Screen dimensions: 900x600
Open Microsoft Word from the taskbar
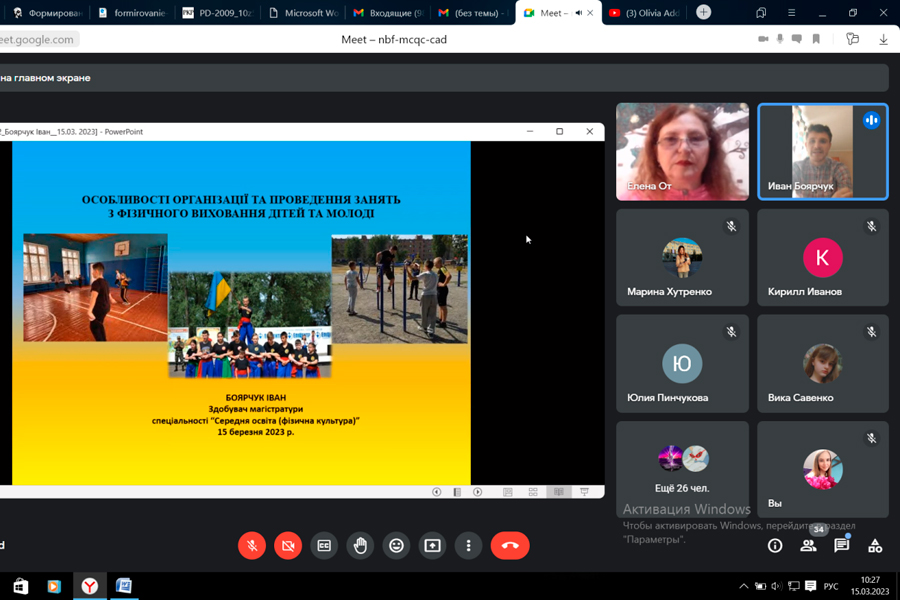(x=124, y=586)
